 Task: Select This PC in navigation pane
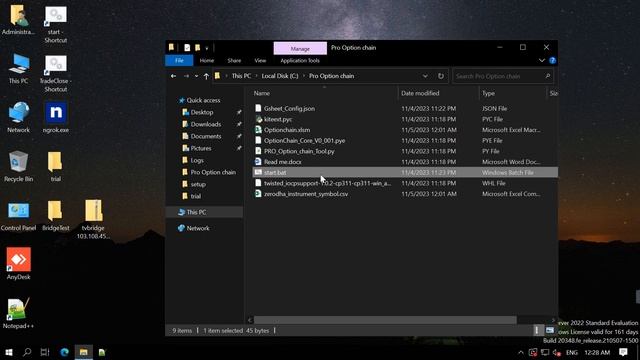click(x=196, y=212)
